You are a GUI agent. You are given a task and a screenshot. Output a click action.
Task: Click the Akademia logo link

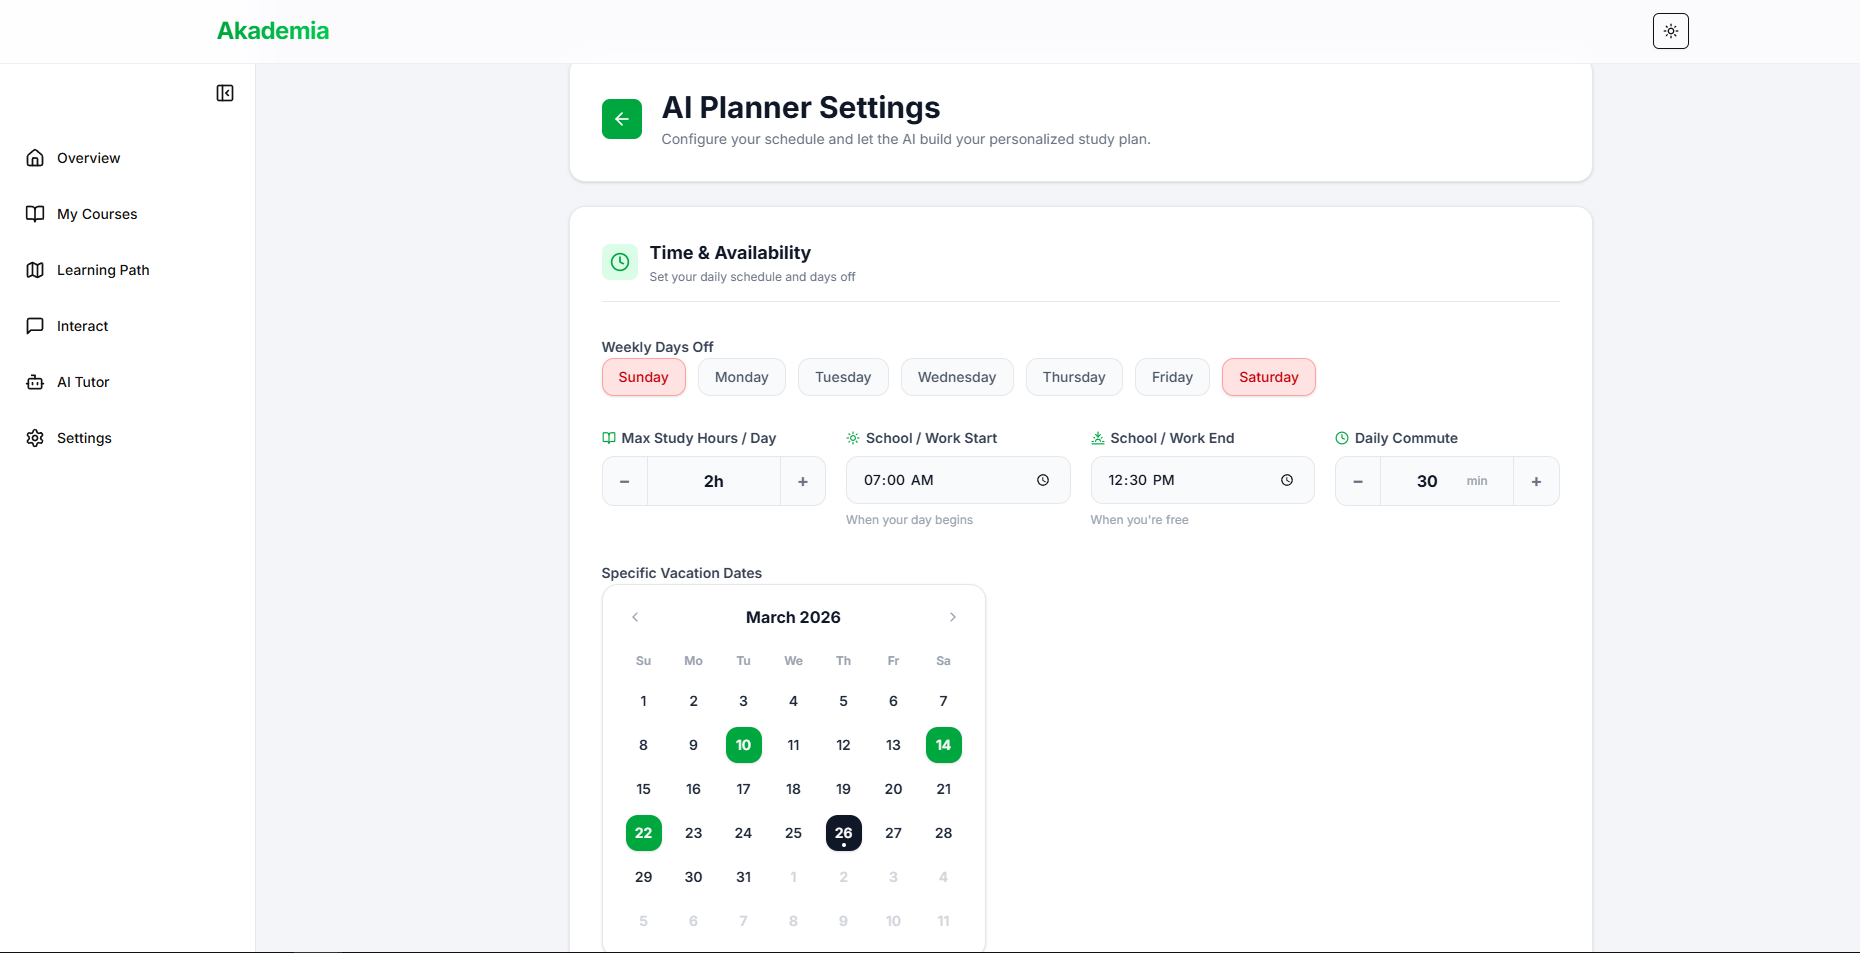tap(273, 31)
